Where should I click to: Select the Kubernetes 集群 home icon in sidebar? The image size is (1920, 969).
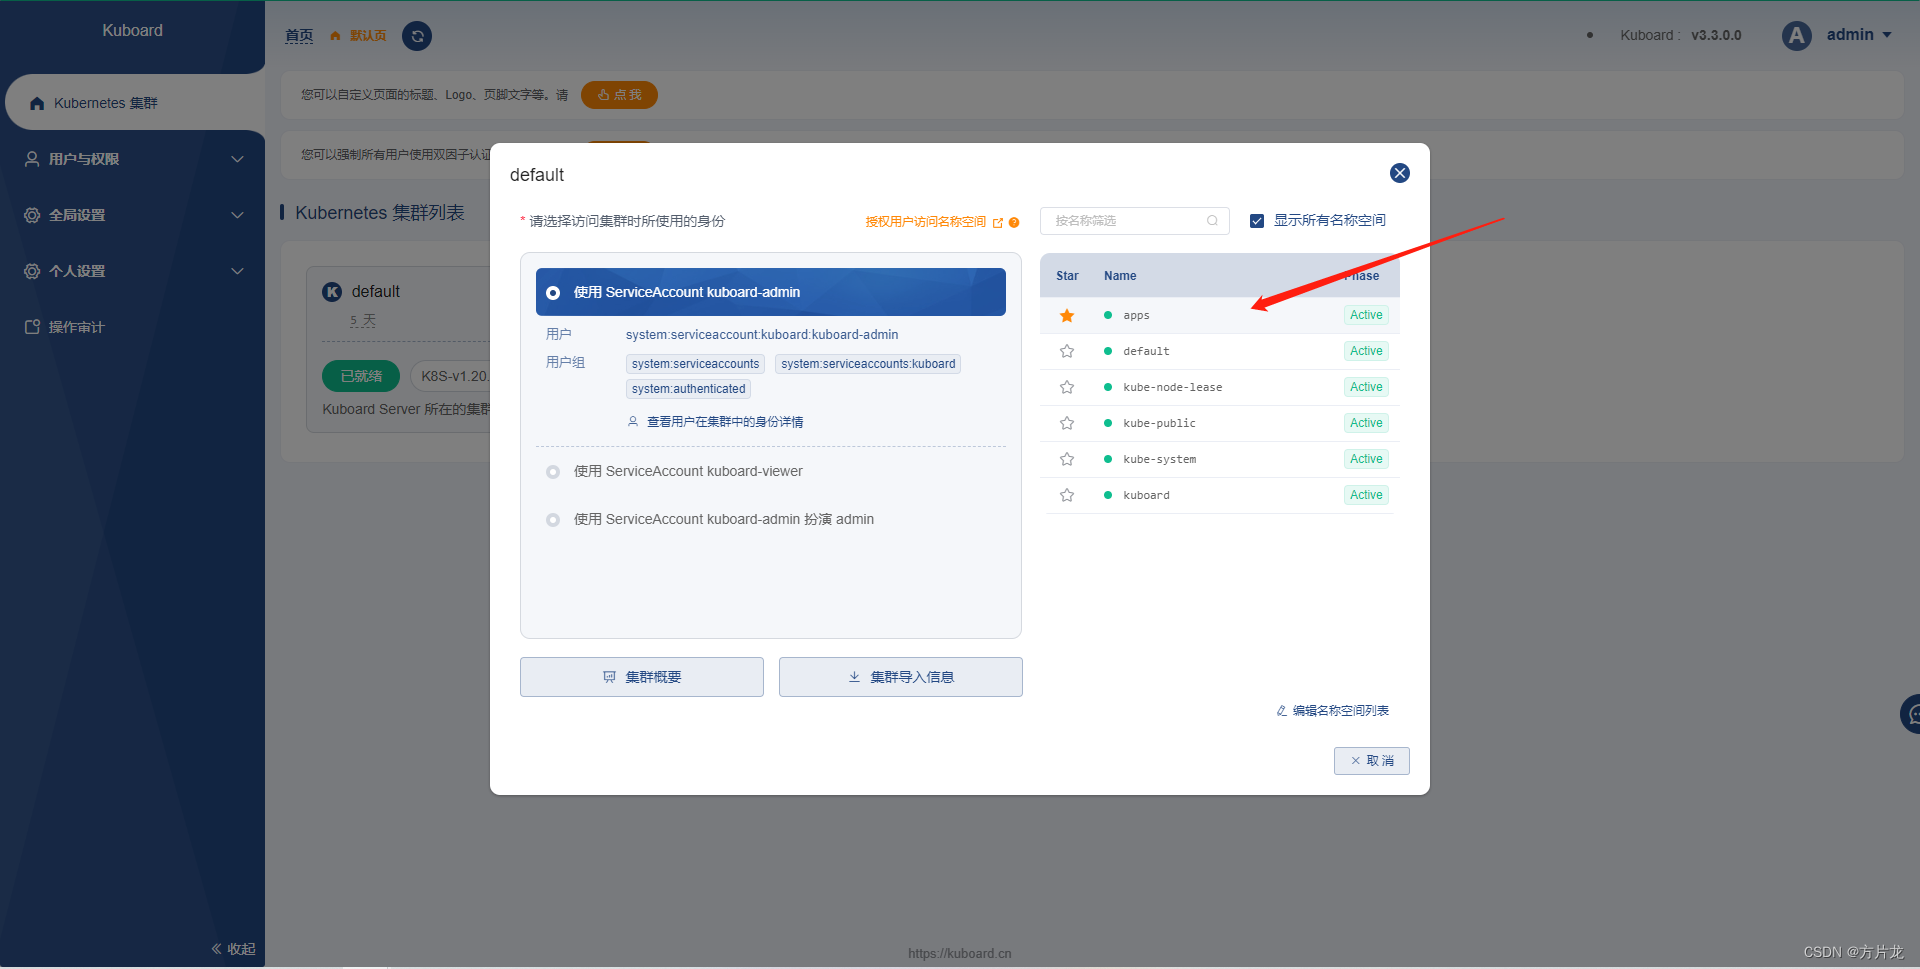click(x=37, y=102)
